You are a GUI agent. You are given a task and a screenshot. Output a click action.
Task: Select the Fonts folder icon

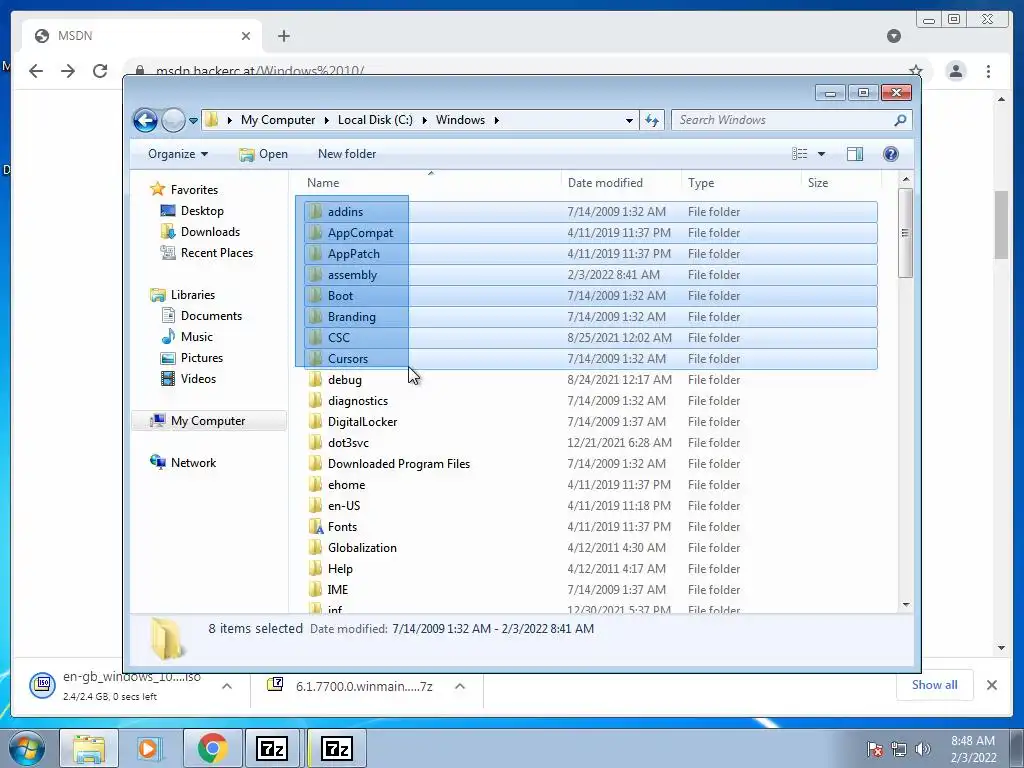point(315,526)
